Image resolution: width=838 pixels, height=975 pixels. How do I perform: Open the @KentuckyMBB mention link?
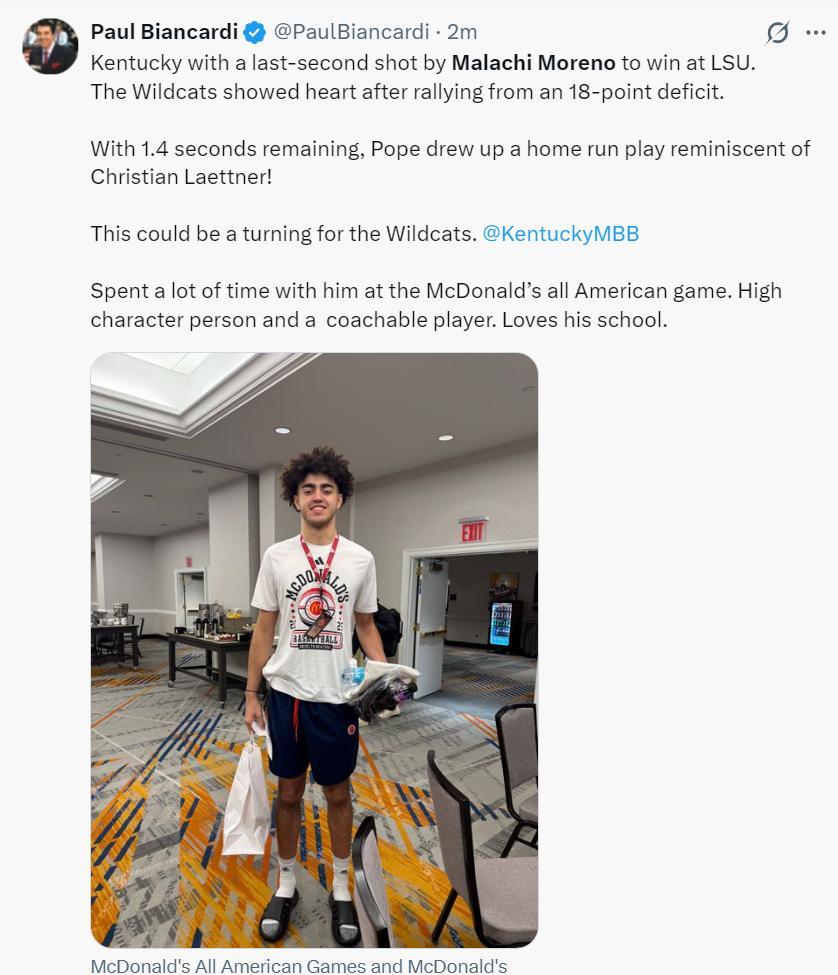pyautogui.click(x=561, y=234)
